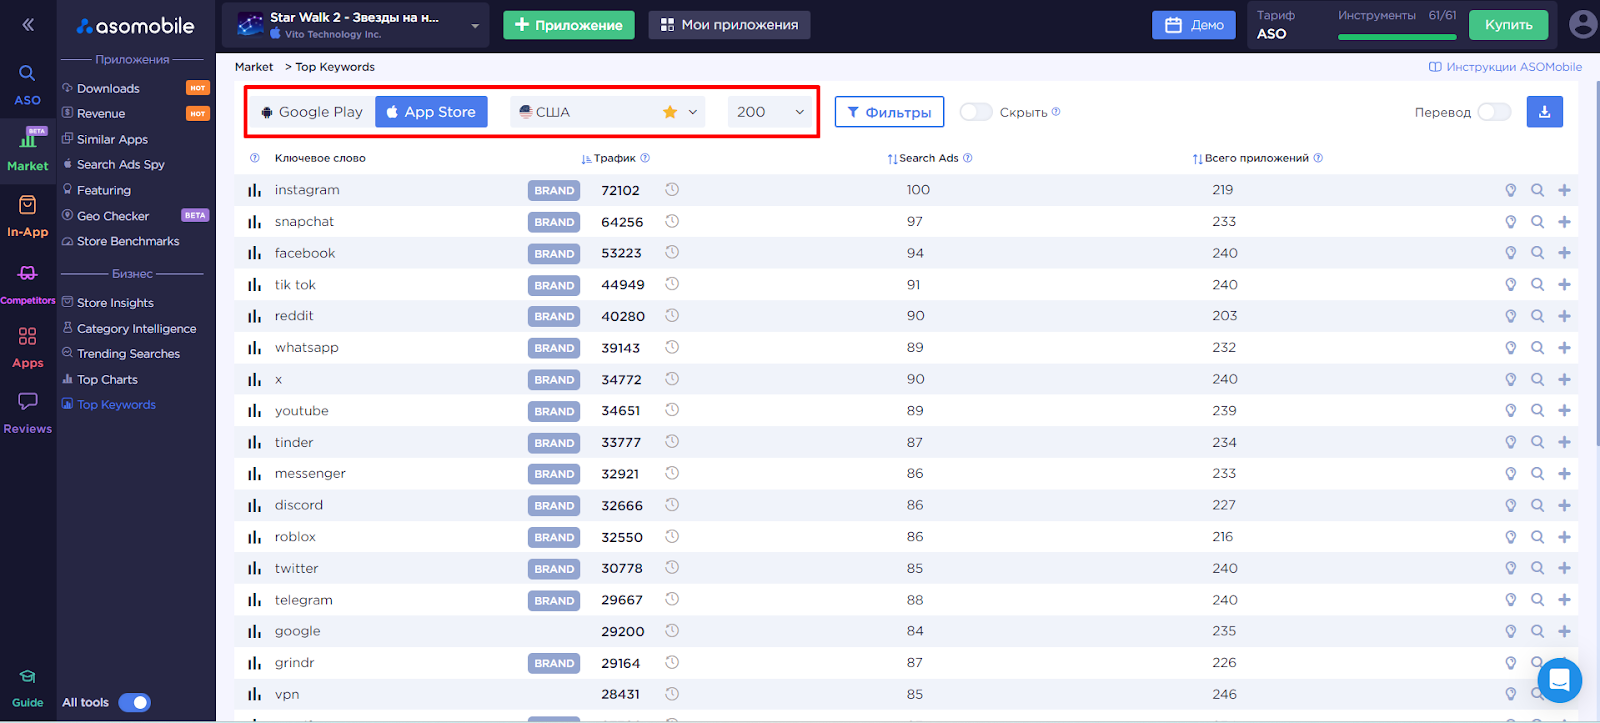The width and height of the screenshot is (1600, 723).
Task: Open the In-App section
Action: (x=27, y=216)
